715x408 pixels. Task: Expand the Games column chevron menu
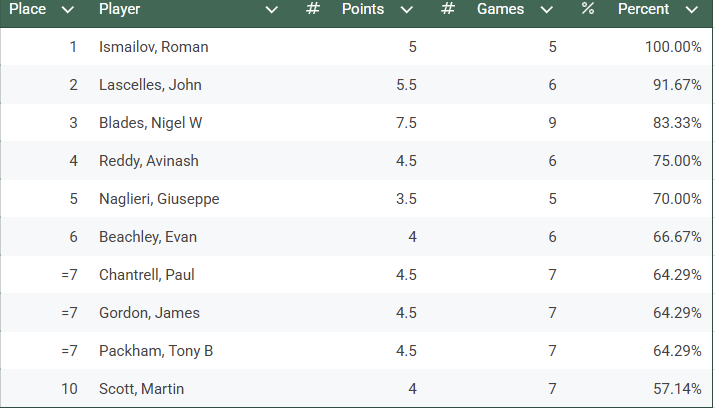click(546, 10)
